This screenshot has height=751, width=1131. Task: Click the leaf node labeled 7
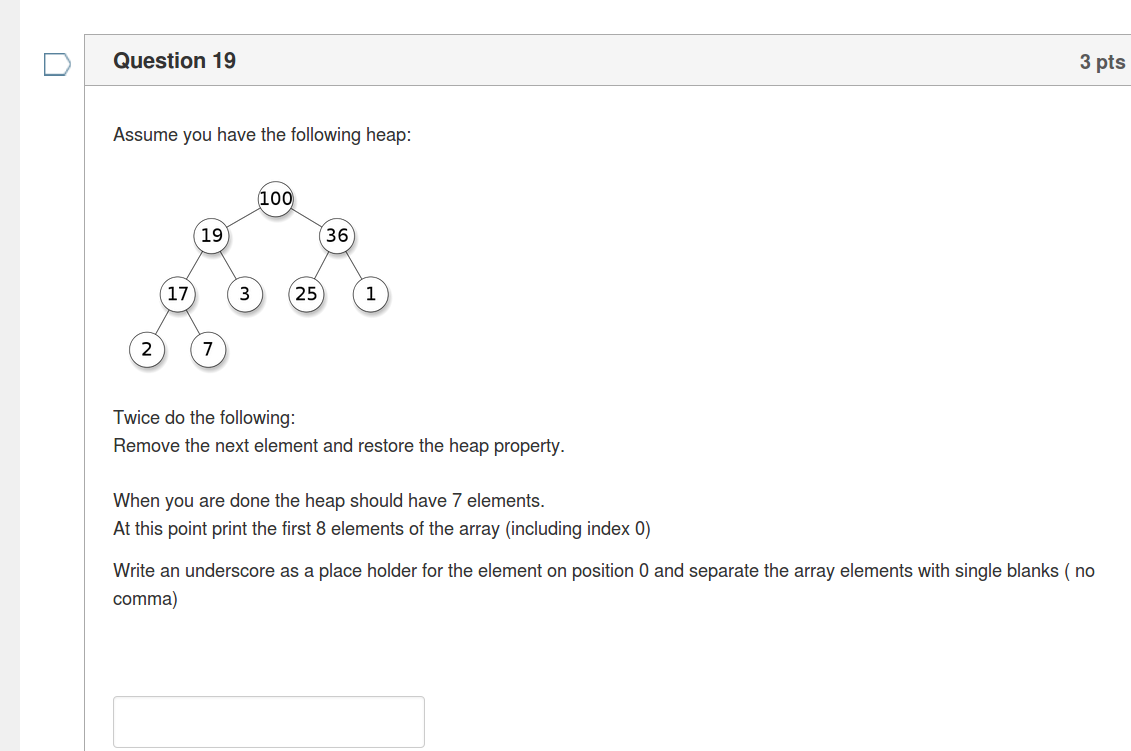[x=208, y=349]
